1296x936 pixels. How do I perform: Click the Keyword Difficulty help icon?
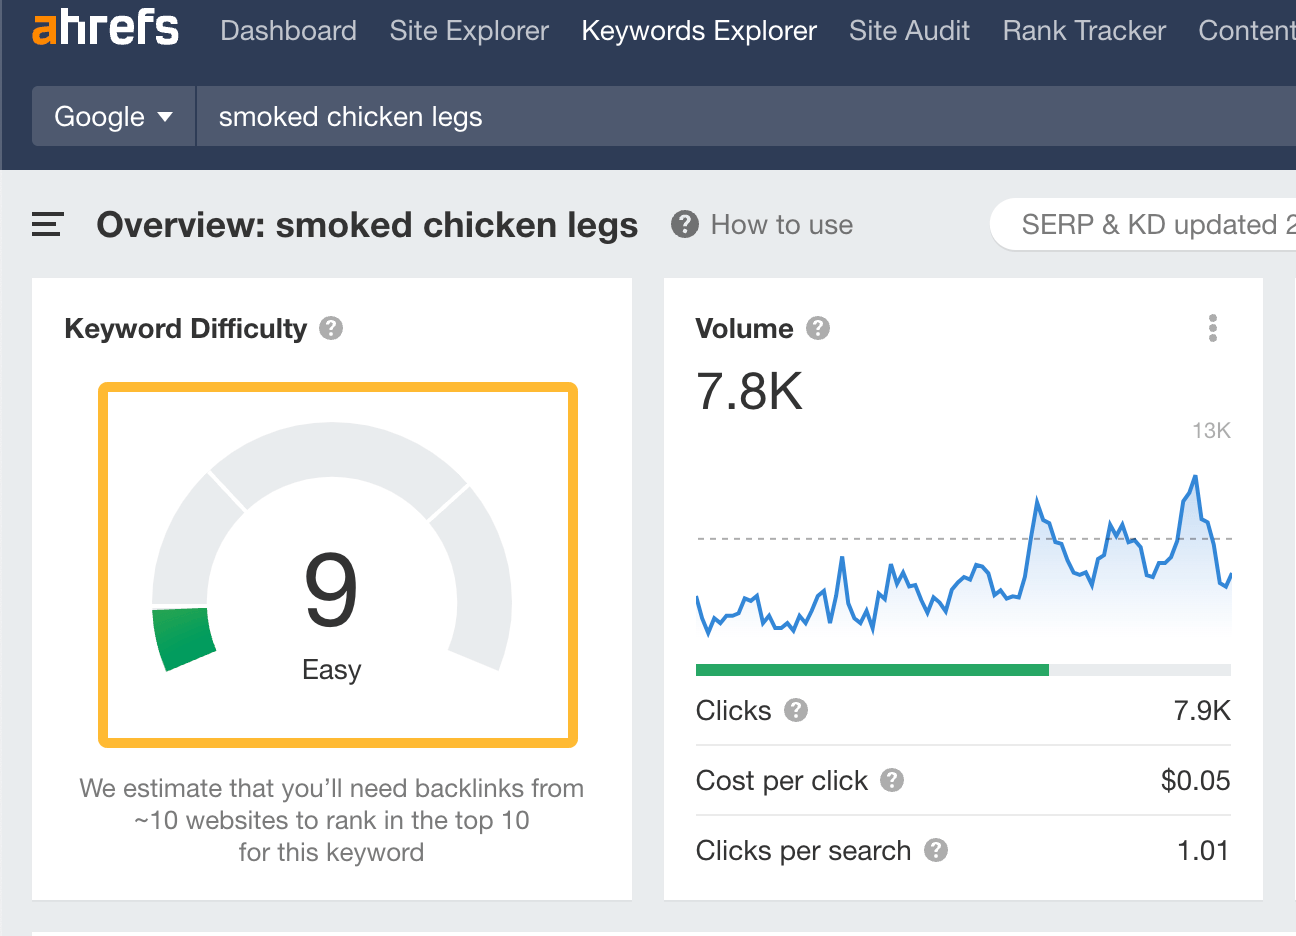click(x=331, y=327)
